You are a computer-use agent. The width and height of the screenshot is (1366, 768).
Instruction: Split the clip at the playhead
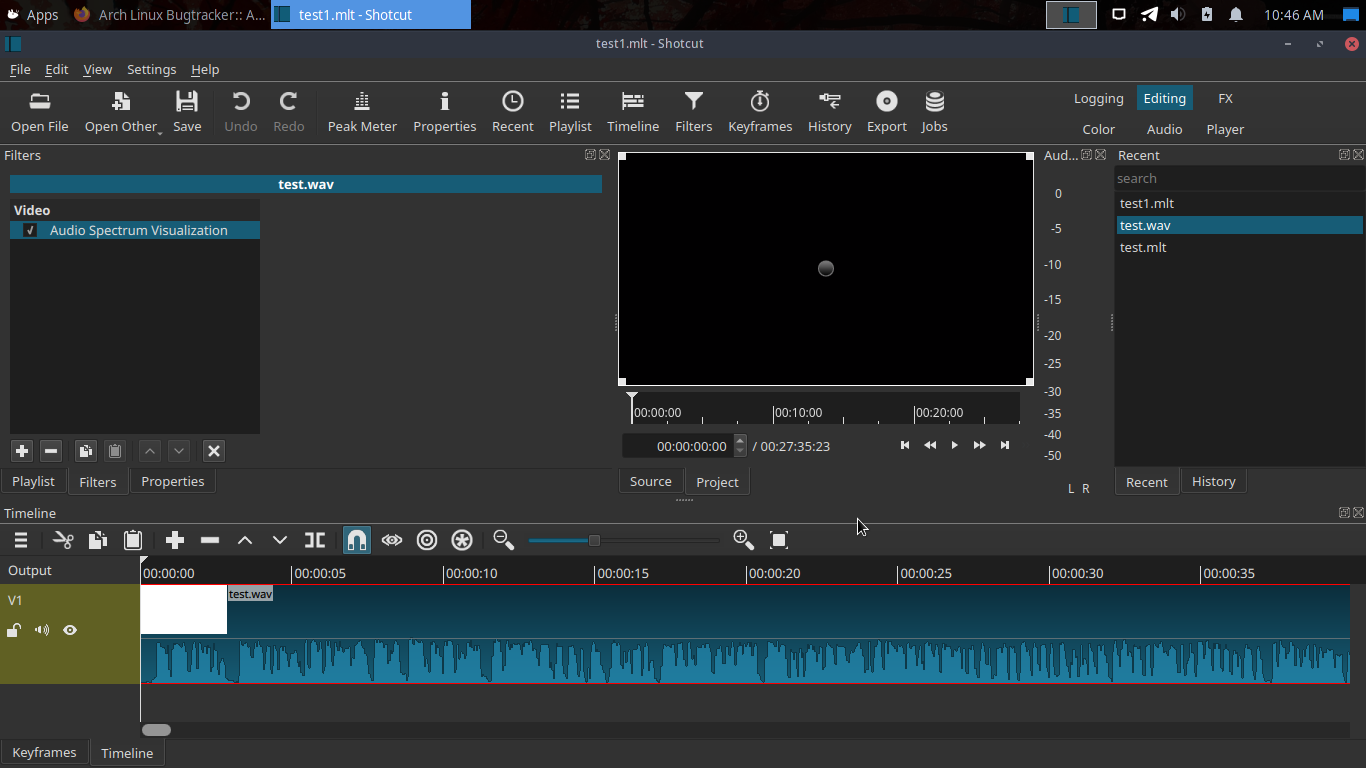(x=315, y=540)
